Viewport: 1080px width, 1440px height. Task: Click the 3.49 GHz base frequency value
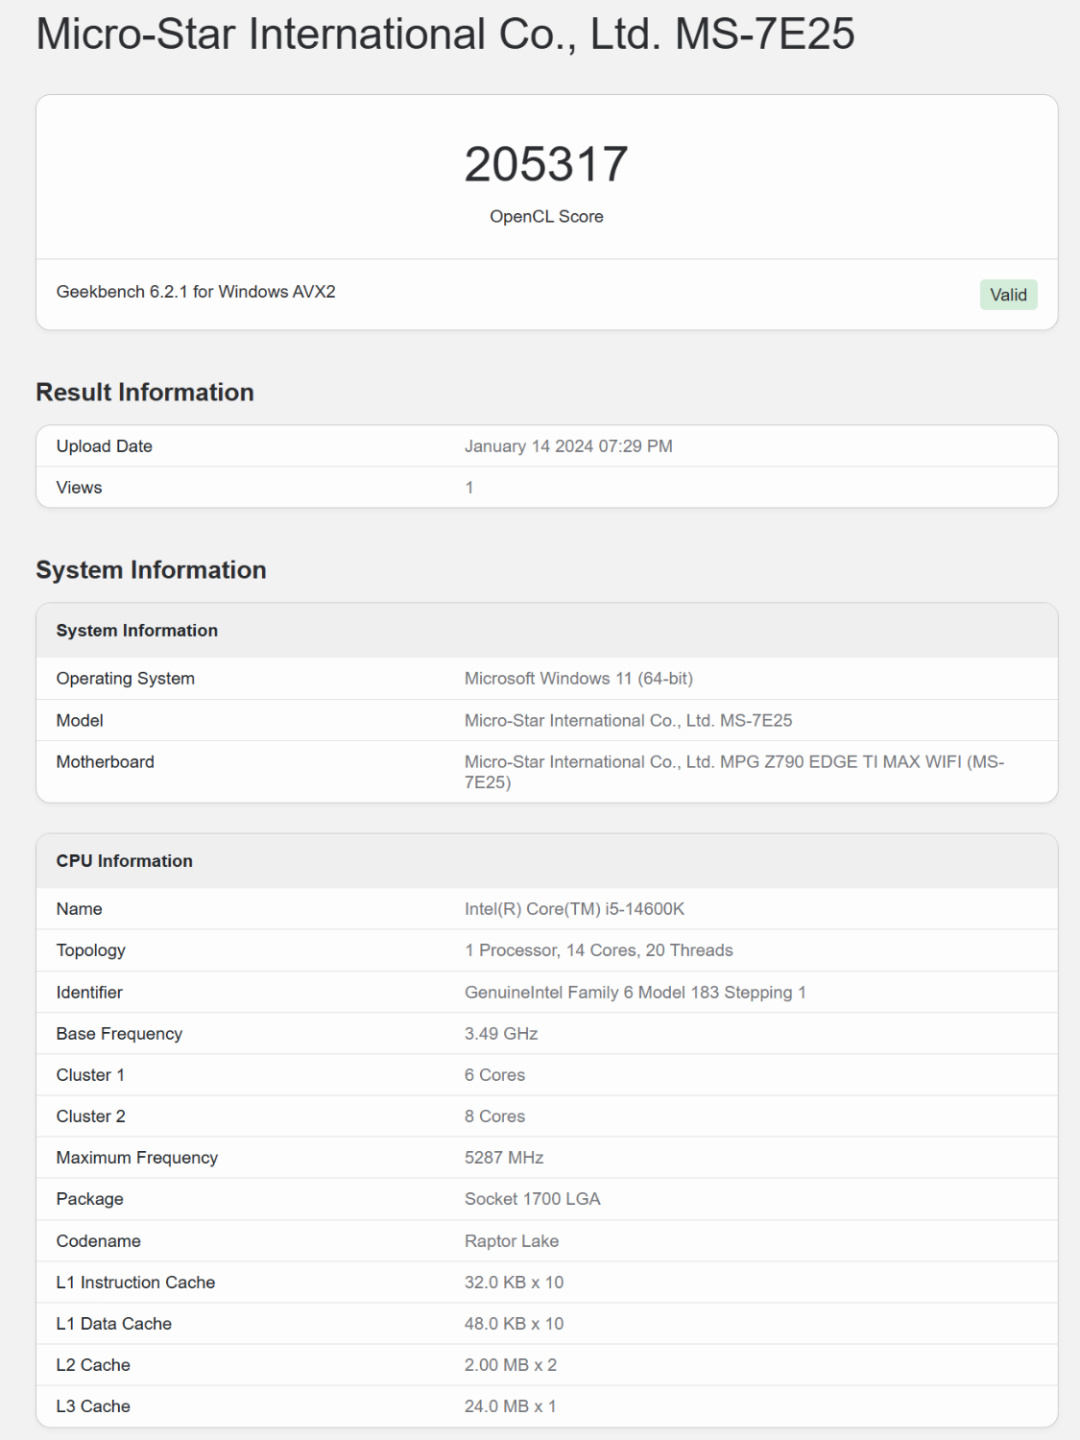501,1034
